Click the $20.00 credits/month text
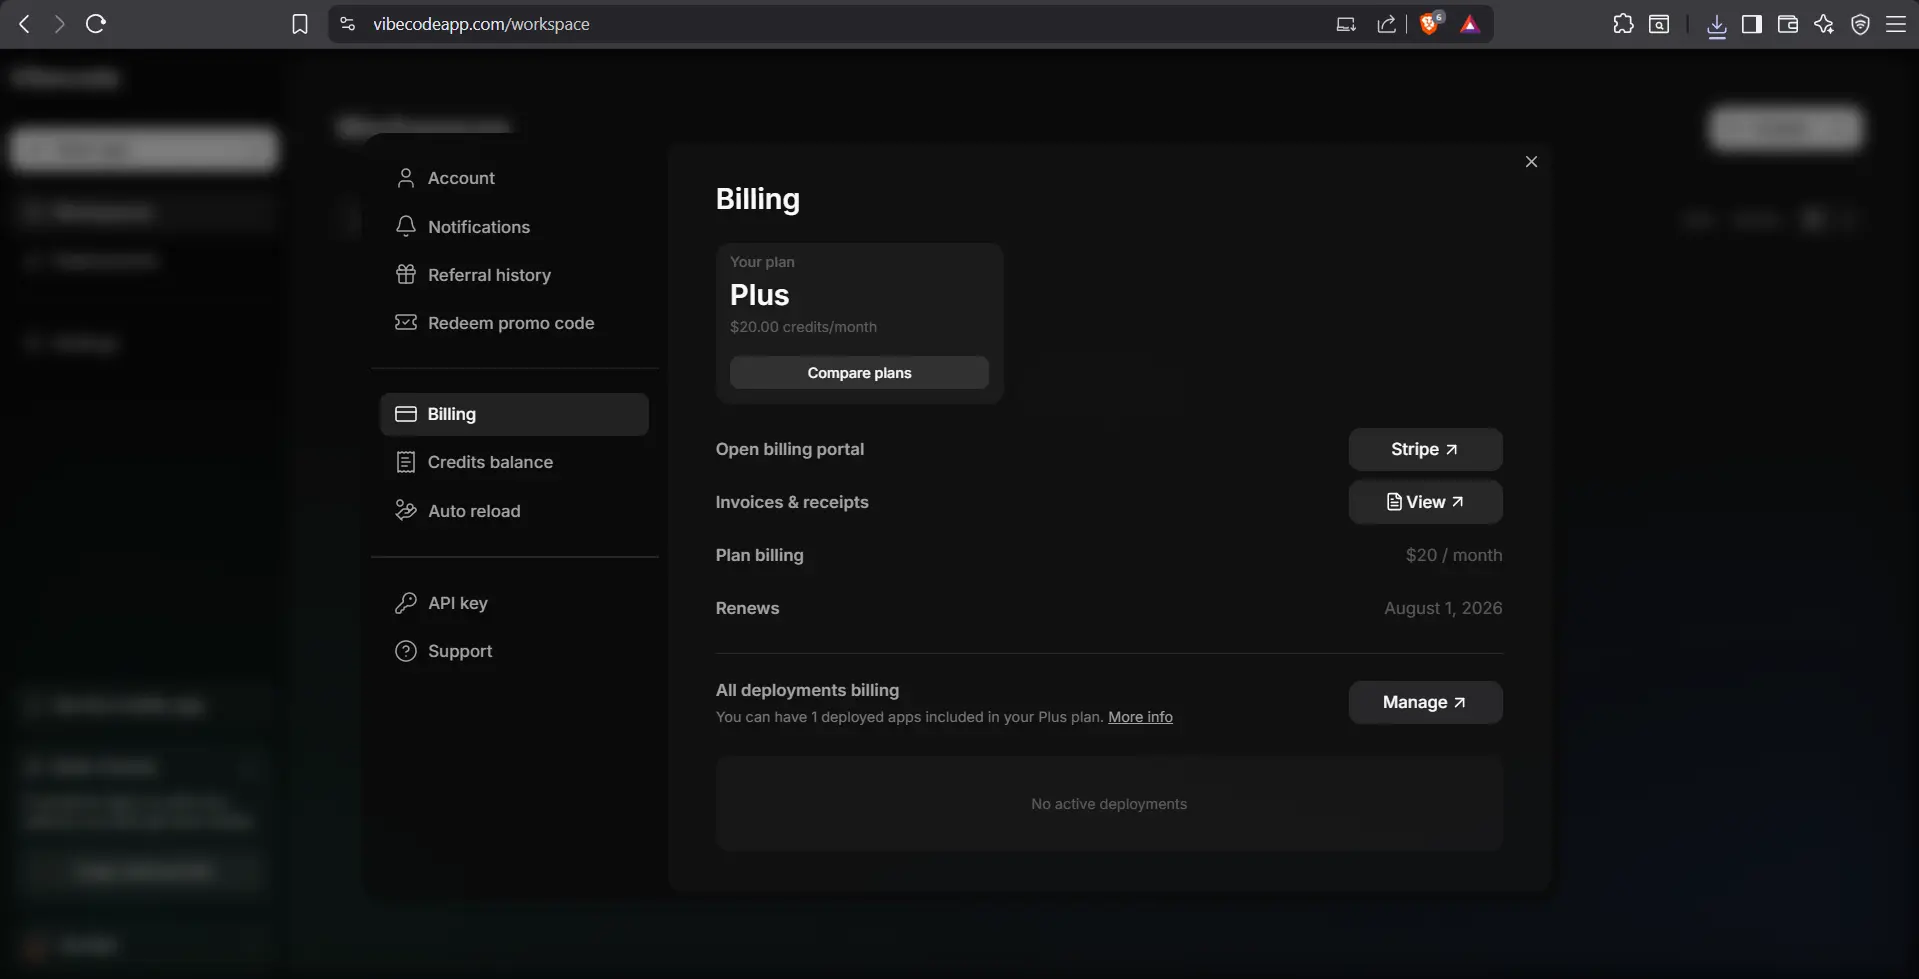Screen dimensions: 1919x979 click(803, 327)
